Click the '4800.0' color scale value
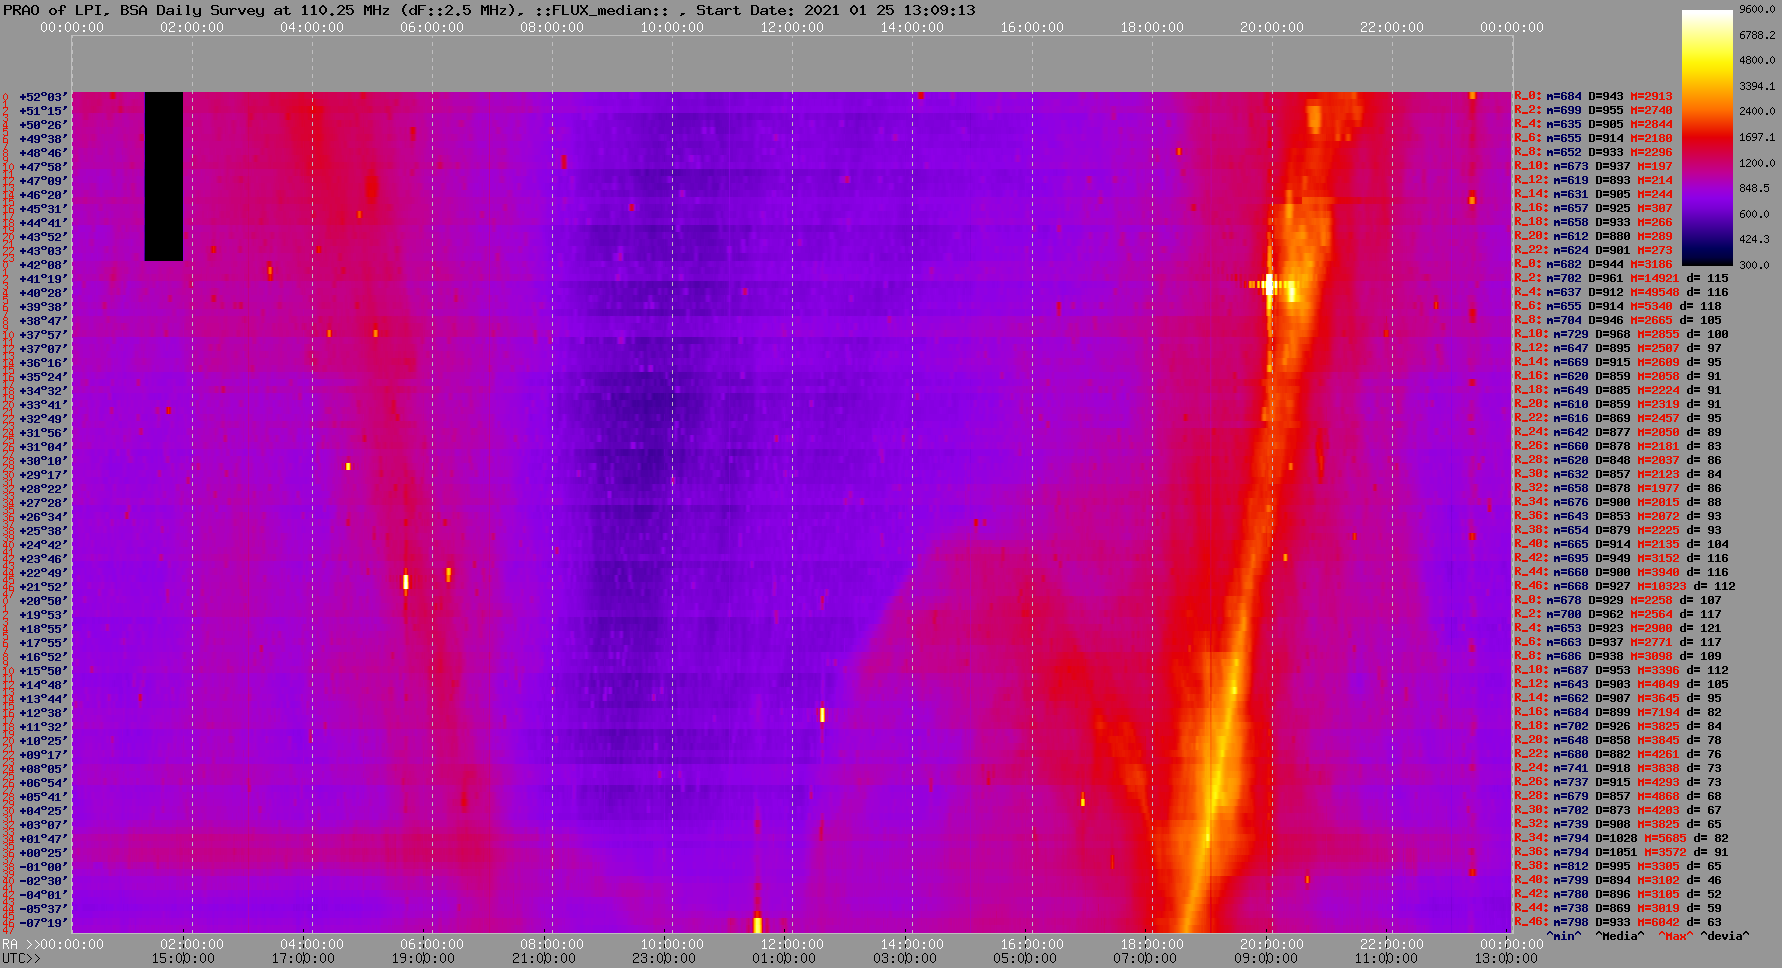 coord(1757,61)
